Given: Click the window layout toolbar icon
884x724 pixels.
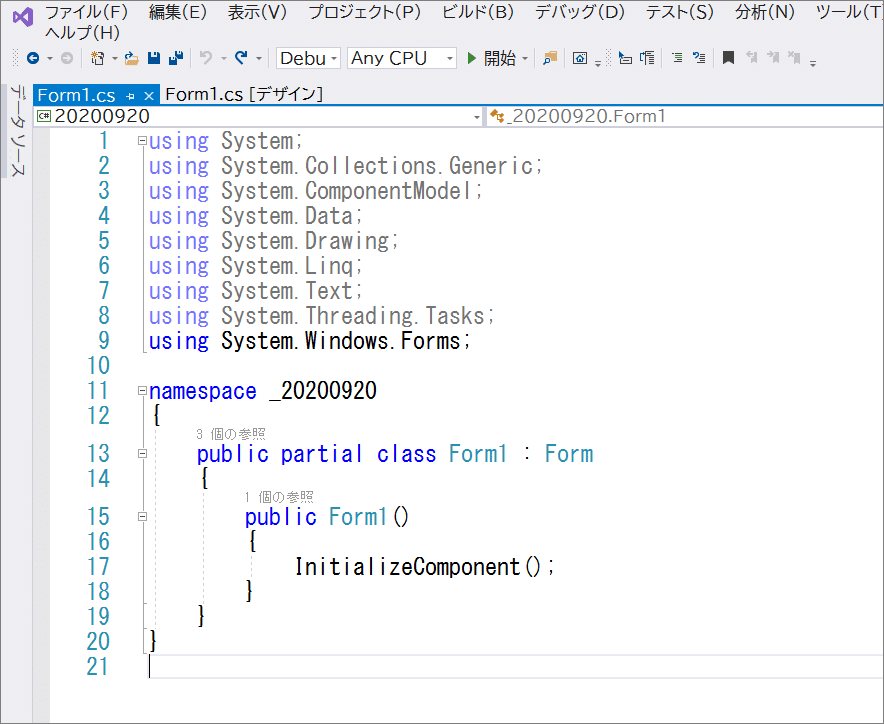Looking at the screenshot, I should [x=580, y=58].
